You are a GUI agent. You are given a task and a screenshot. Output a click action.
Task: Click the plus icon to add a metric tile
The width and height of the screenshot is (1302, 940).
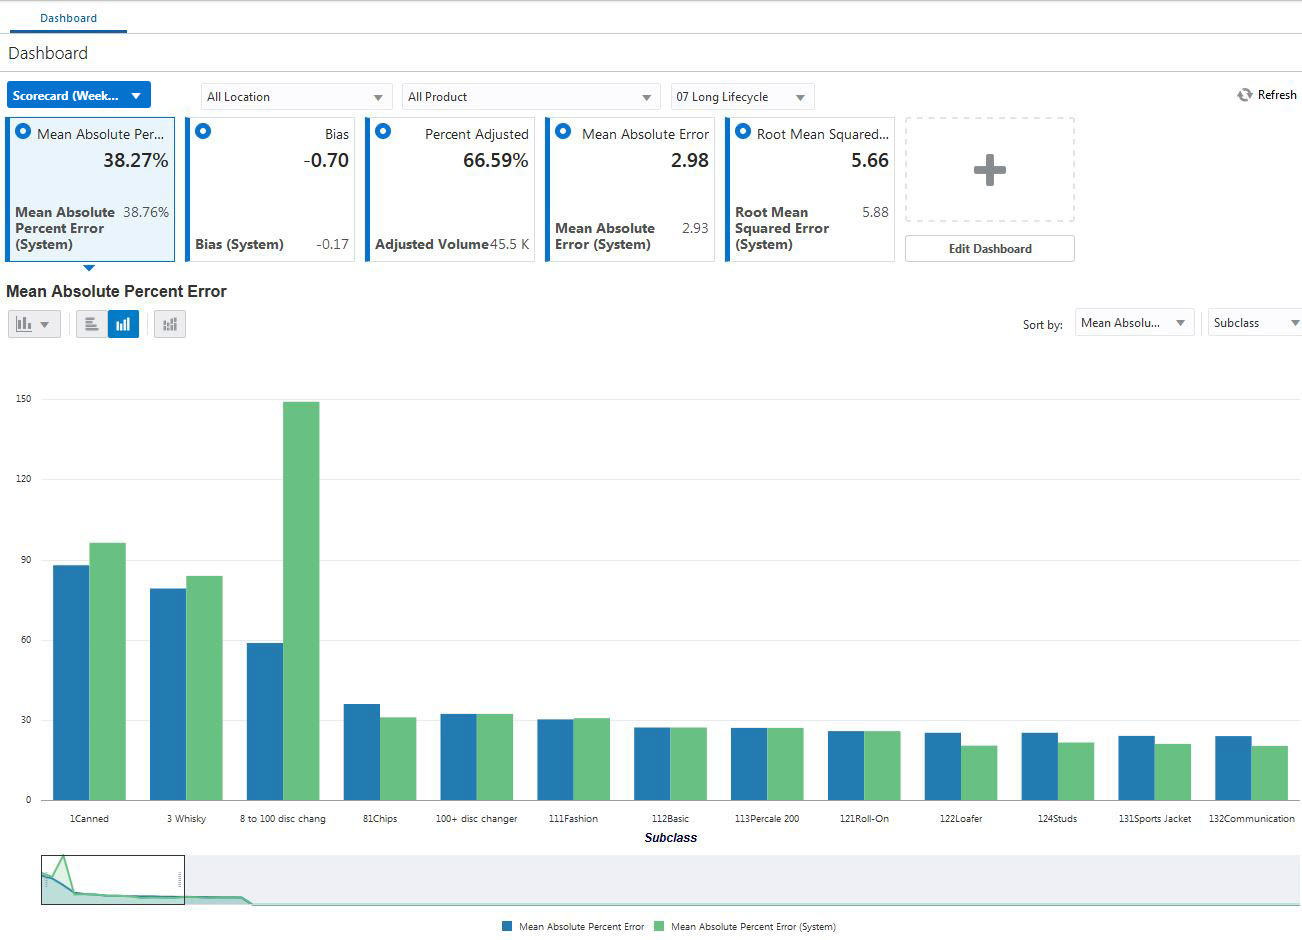pyautogui.click(x=989, y=169)
